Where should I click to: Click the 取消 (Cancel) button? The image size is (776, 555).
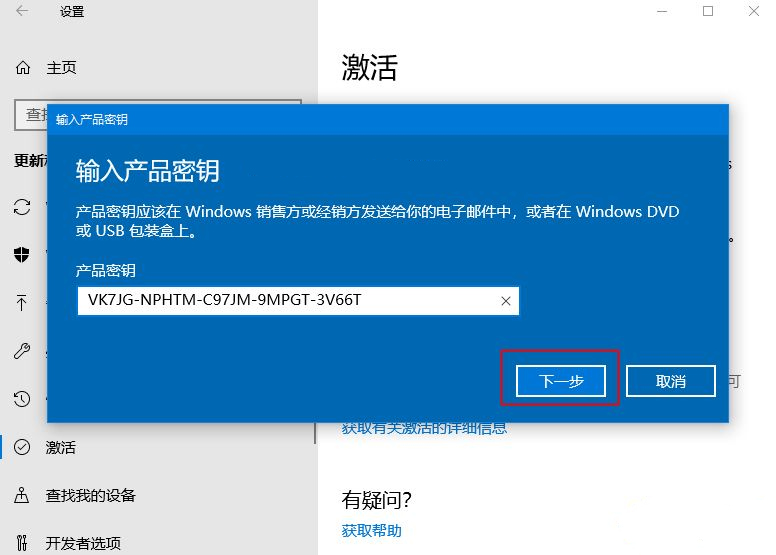[x=671, y=381]
